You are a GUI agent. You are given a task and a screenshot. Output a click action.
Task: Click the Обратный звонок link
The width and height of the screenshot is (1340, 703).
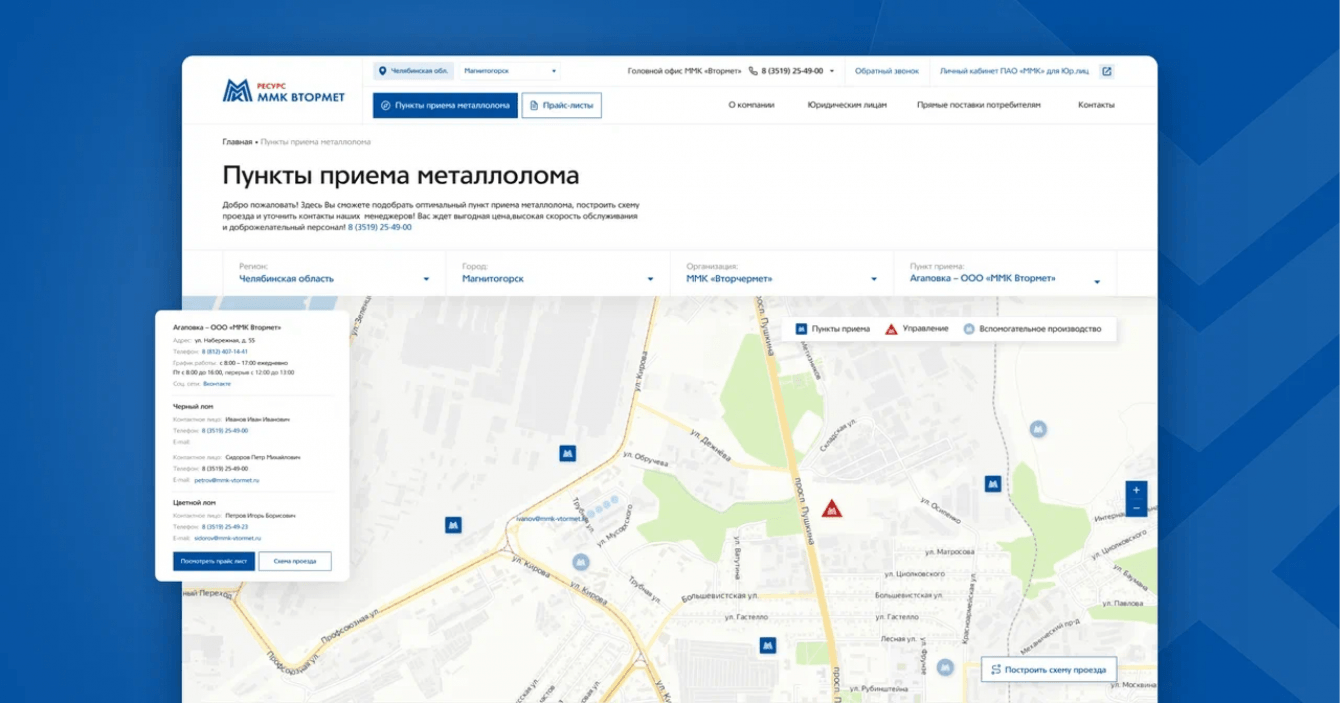click(887, 71)
